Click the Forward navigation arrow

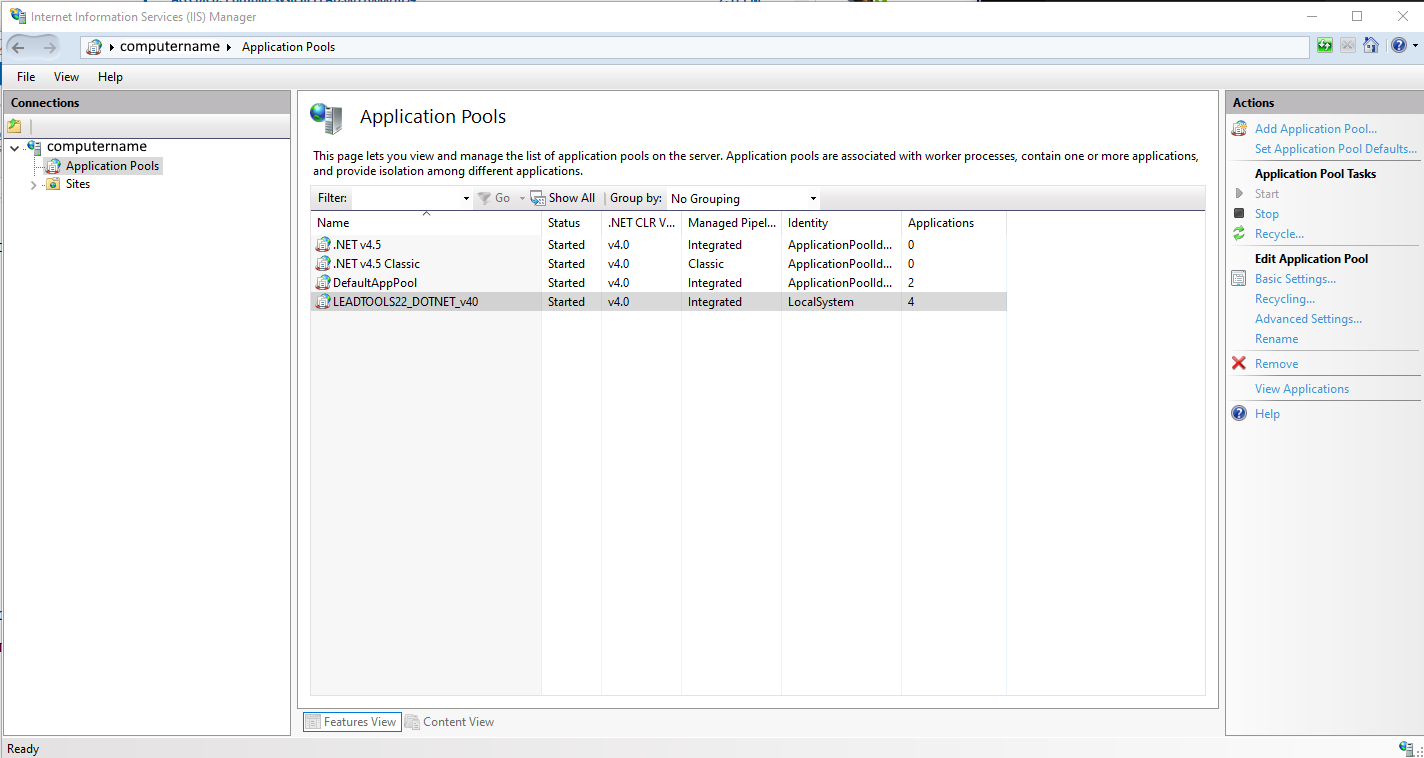pos(50,47)
